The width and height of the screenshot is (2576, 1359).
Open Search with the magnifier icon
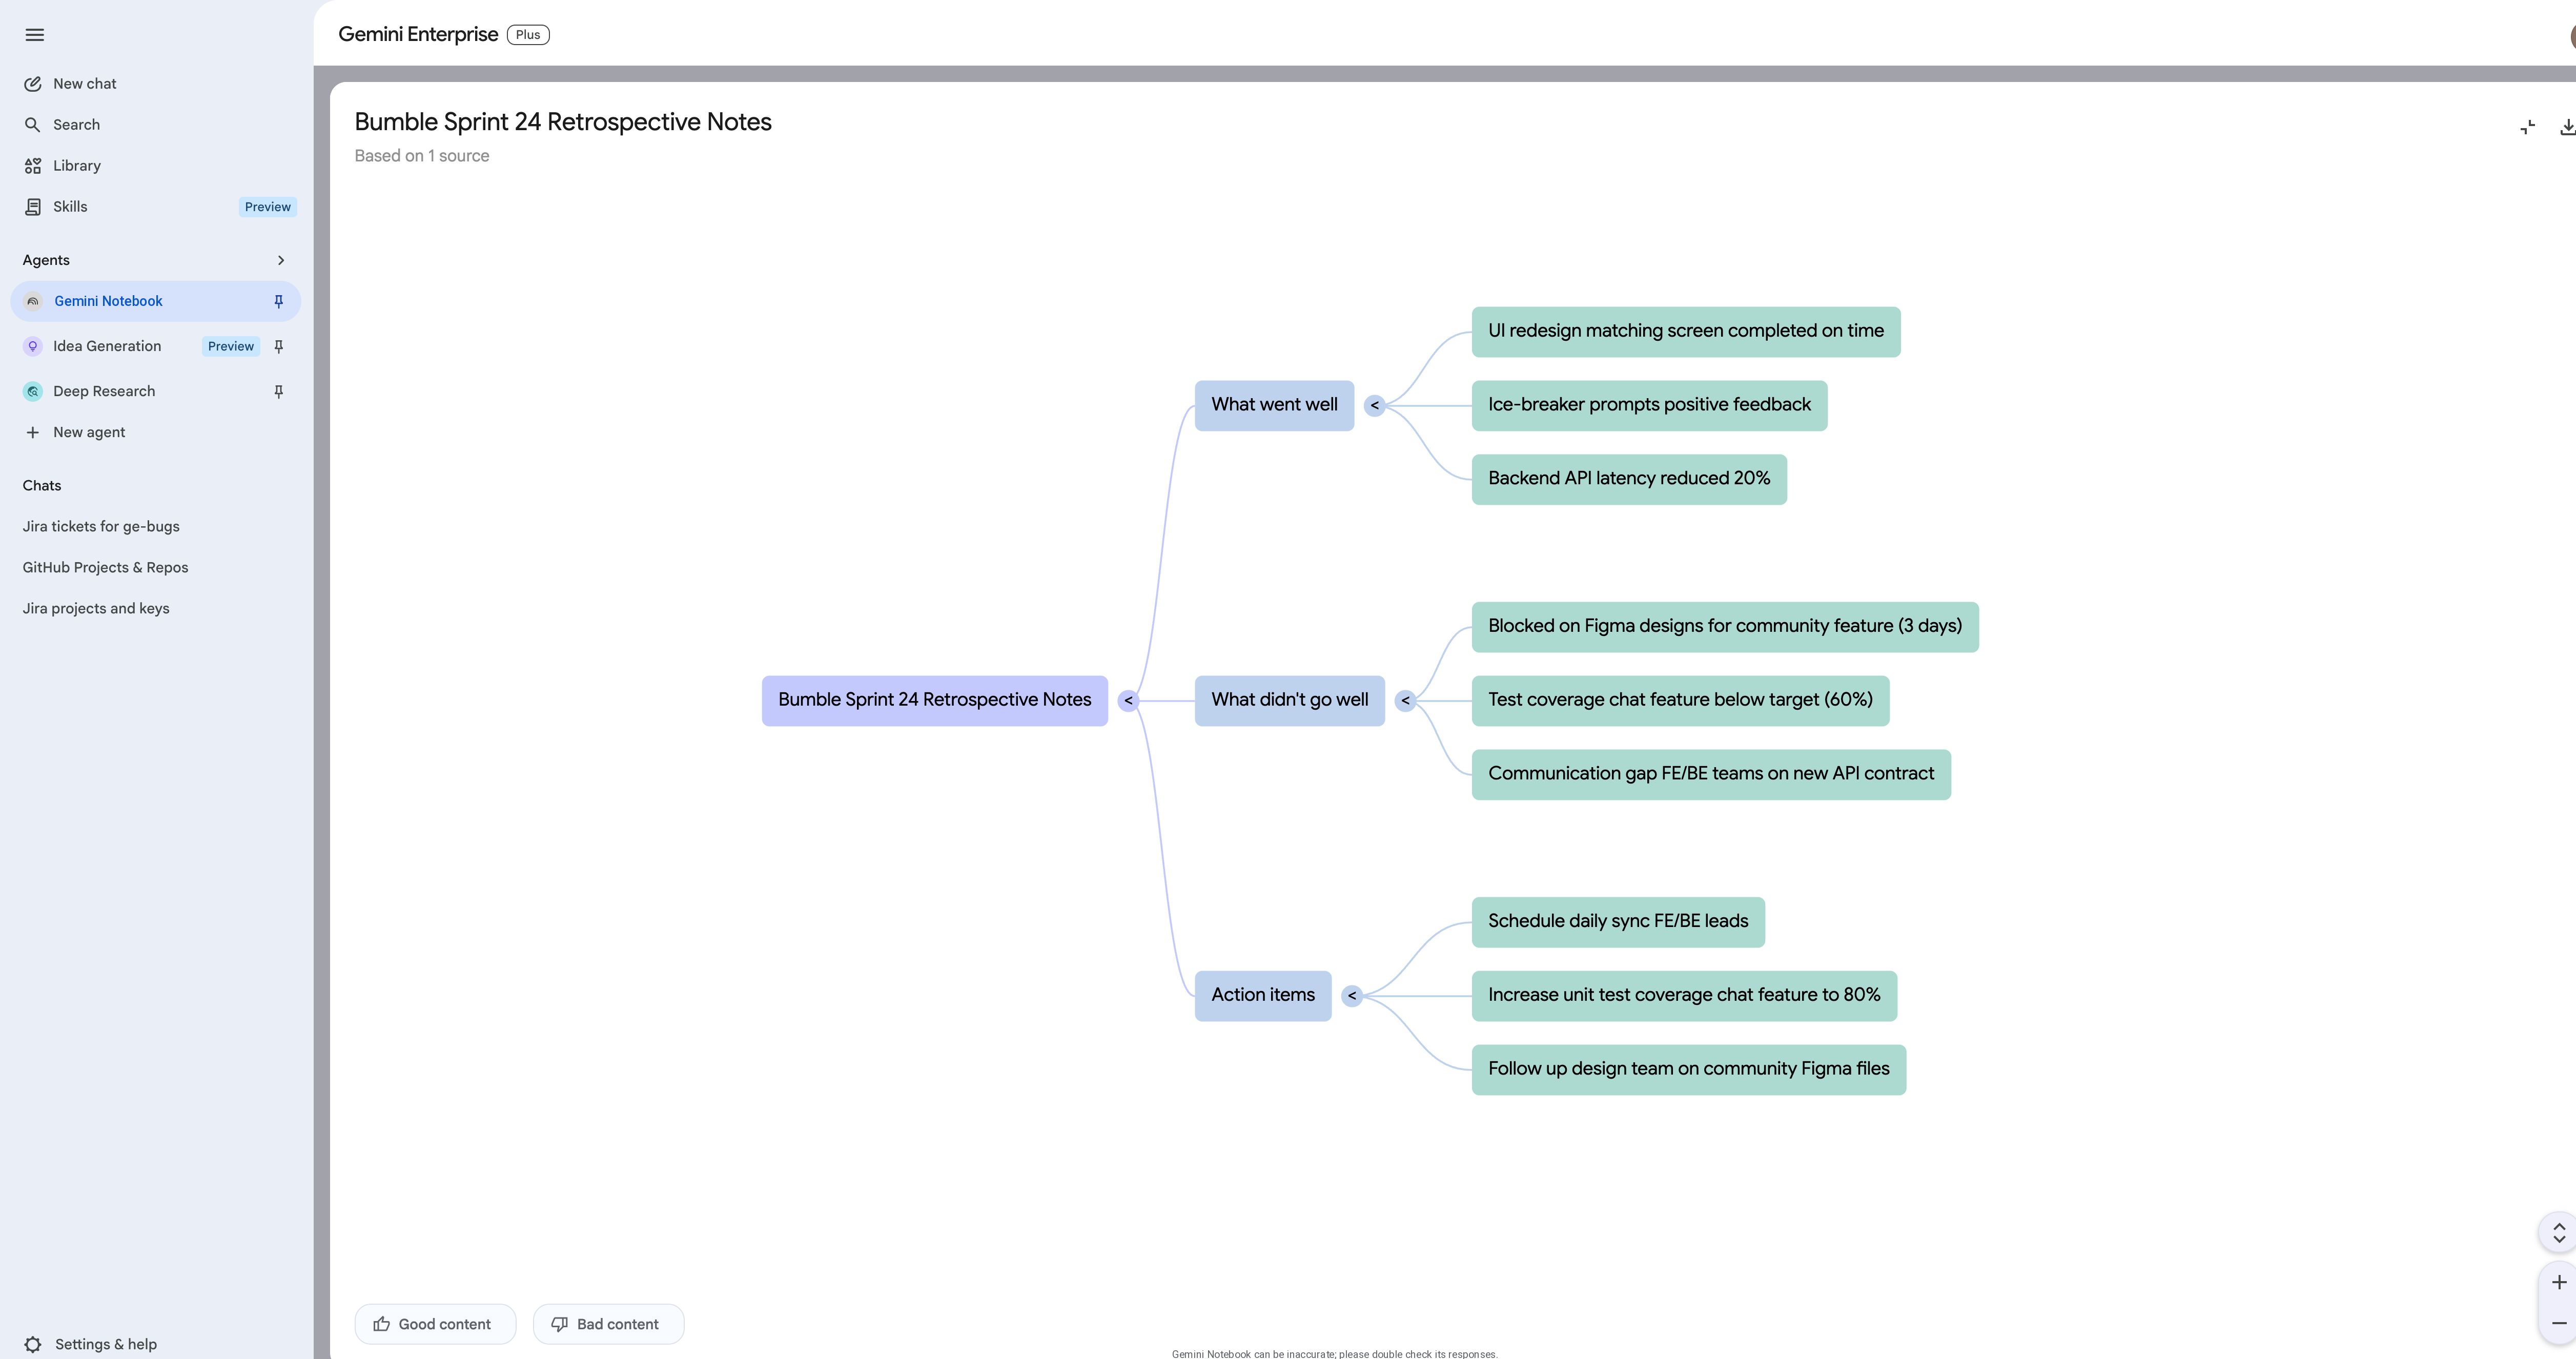(x=33, y=125)
